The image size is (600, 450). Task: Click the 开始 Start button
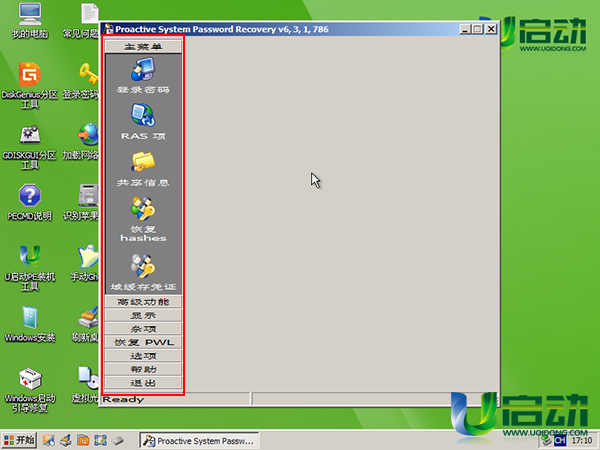[x=19, y=440]
